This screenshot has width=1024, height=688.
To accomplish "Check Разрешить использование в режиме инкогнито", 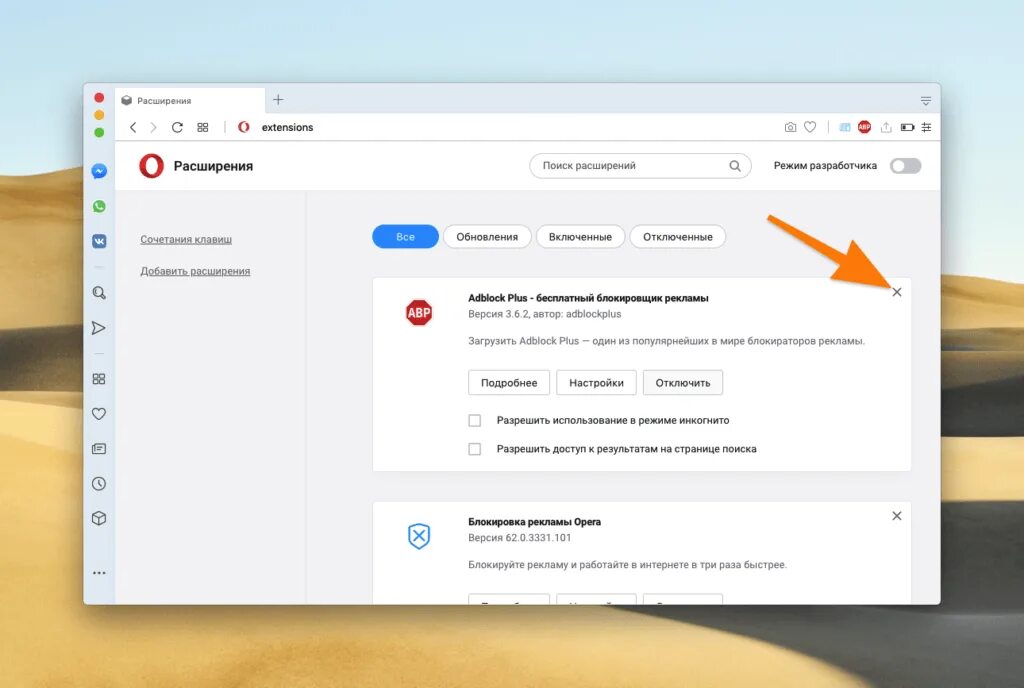I will [x=474, y=420].
